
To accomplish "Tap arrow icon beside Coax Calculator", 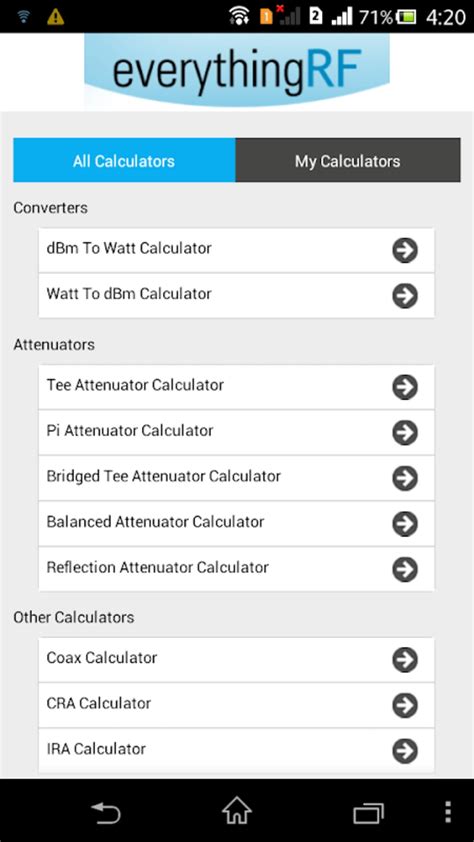I will click(x=405, y=659).
